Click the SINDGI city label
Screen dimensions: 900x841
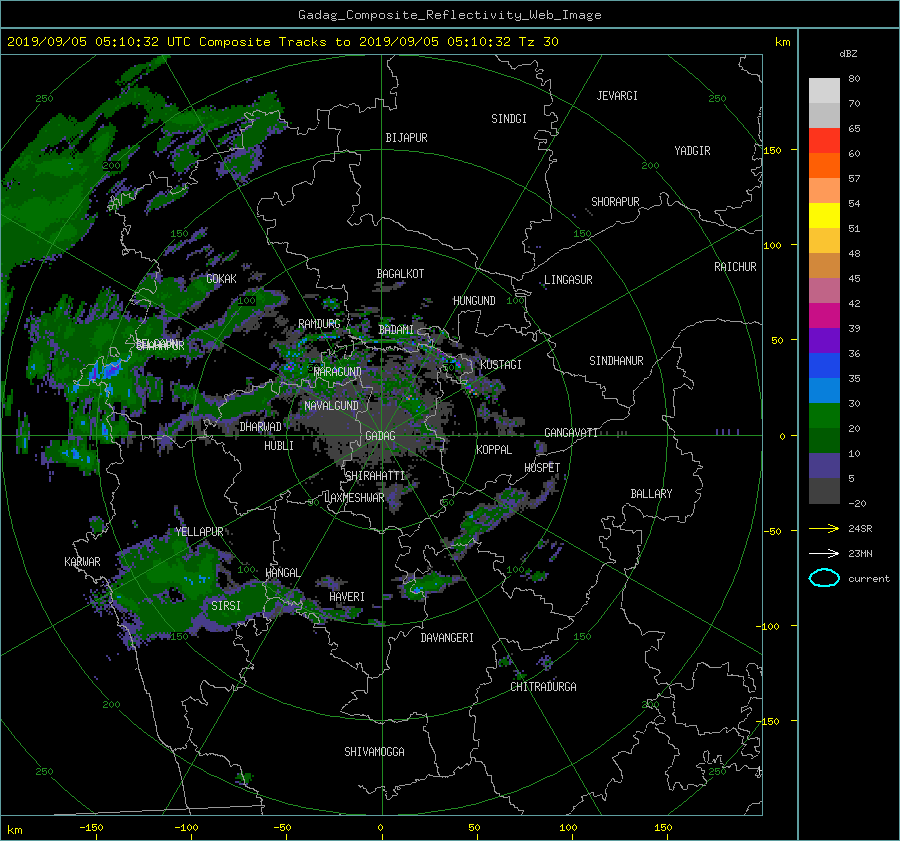coord(509,119)
